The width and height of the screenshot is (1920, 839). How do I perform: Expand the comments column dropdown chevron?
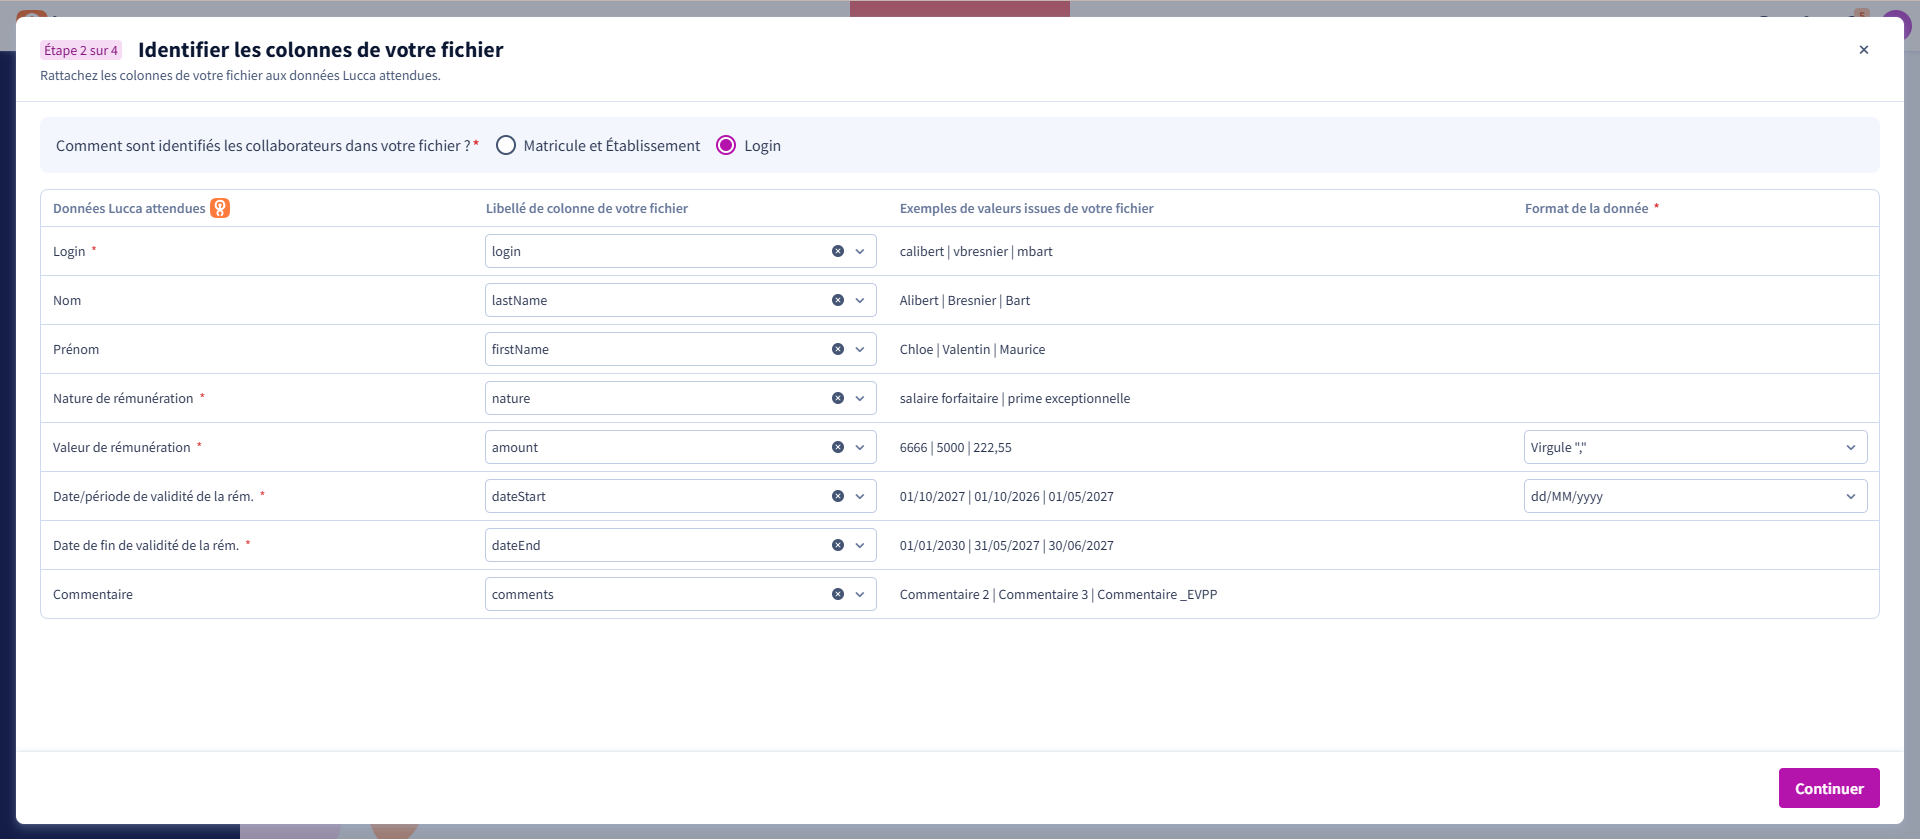[860, 594]
